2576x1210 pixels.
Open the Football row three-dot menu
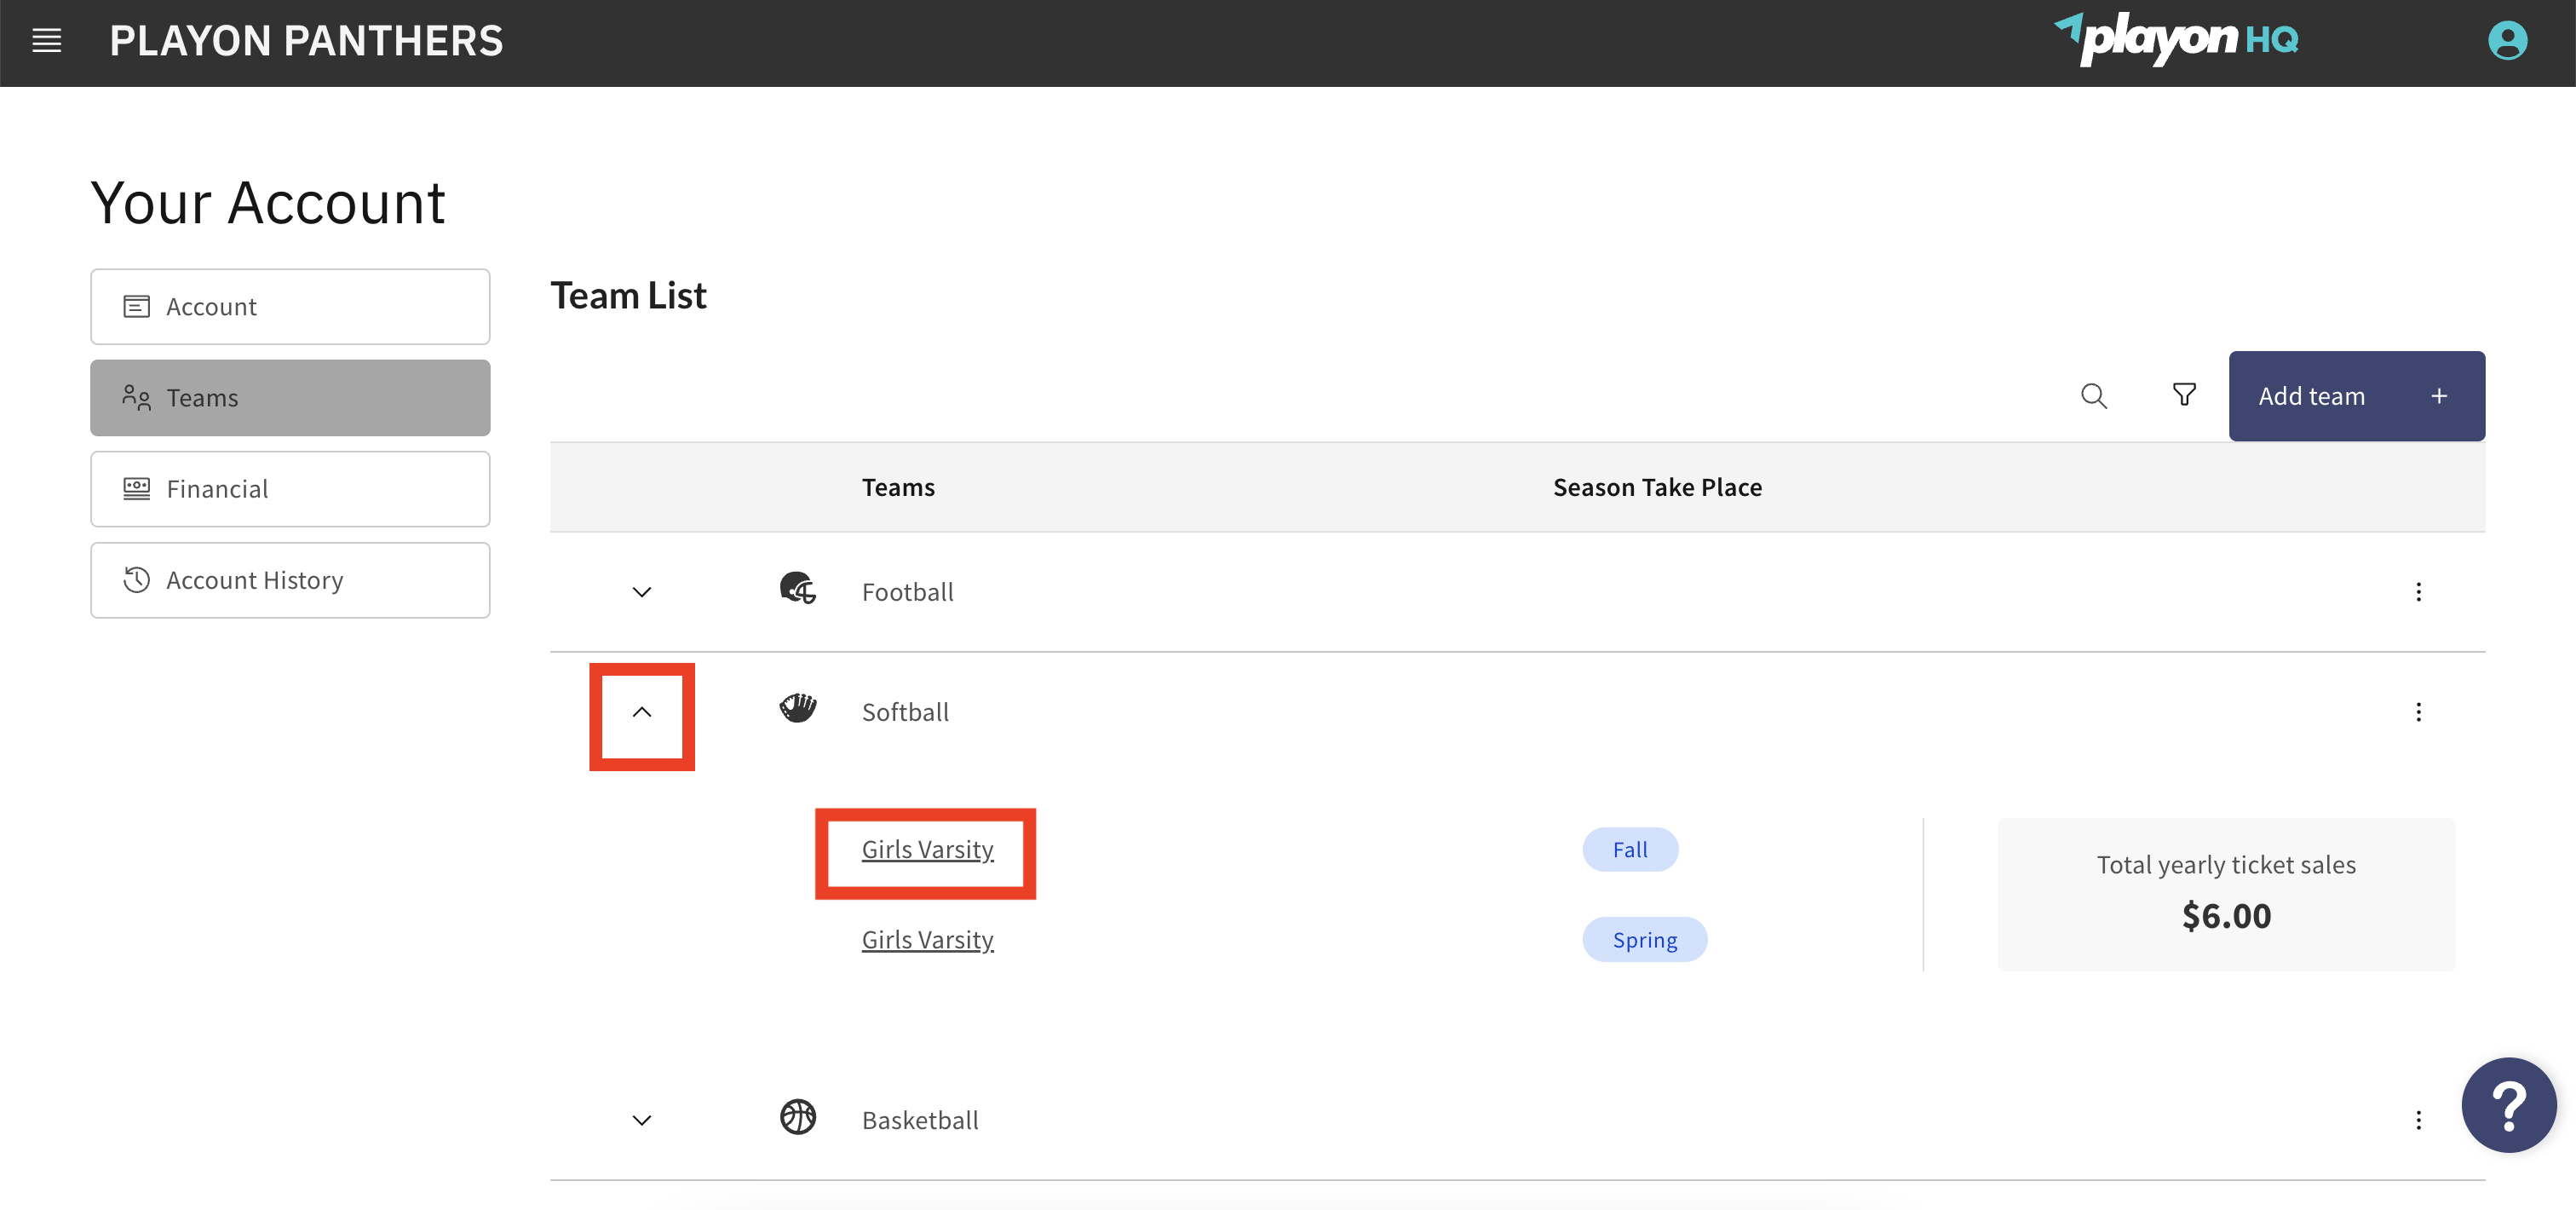(2418, 592)
